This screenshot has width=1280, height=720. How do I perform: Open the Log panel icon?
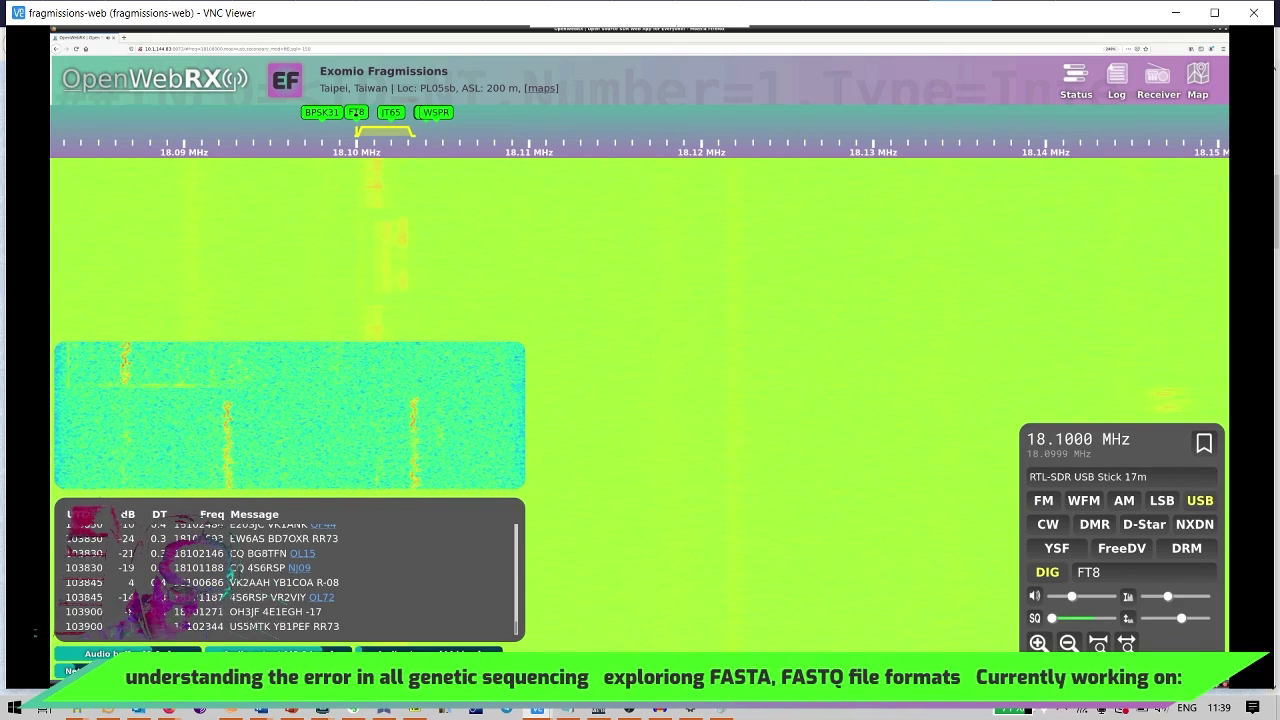pos(1116,82)
